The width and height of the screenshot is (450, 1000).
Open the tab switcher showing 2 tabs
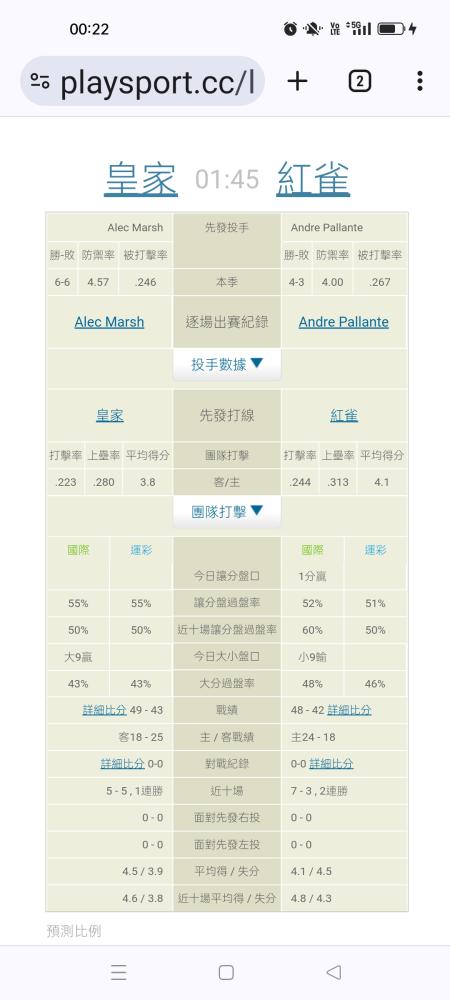(359, 81)
